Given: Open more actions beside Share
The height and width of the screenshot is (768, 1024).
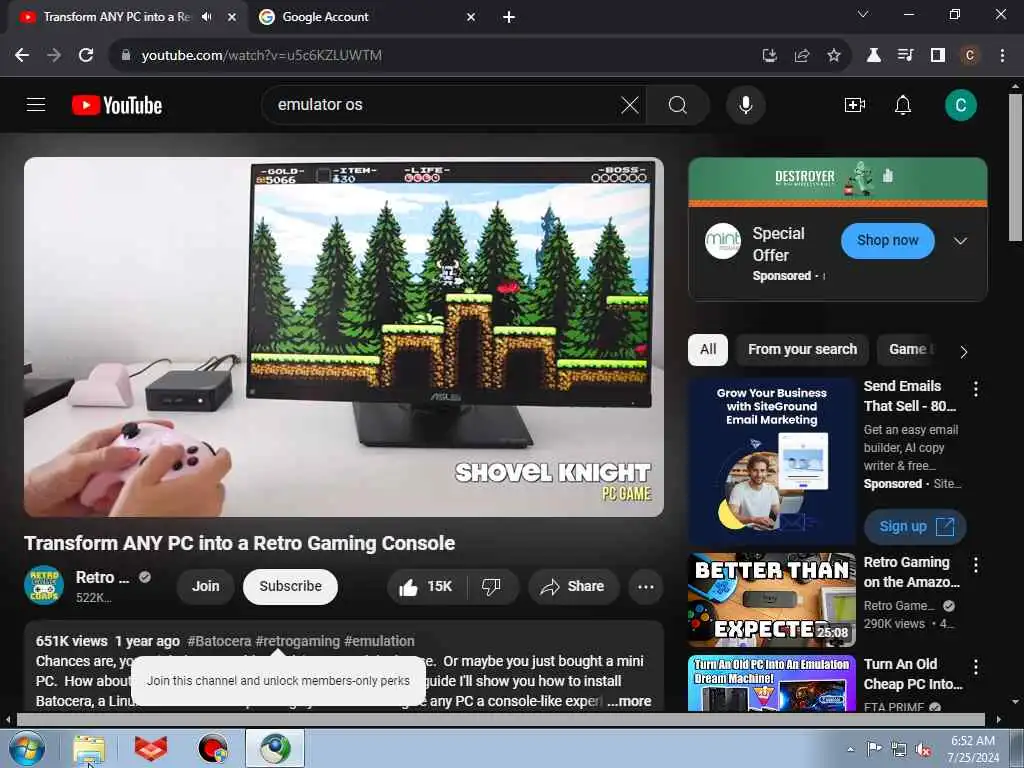Looking at the screenshot, I should click(646, 586).
